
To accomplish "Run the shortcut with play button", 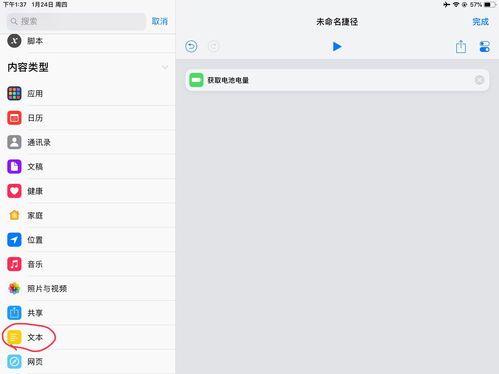I will coord(337,47).
